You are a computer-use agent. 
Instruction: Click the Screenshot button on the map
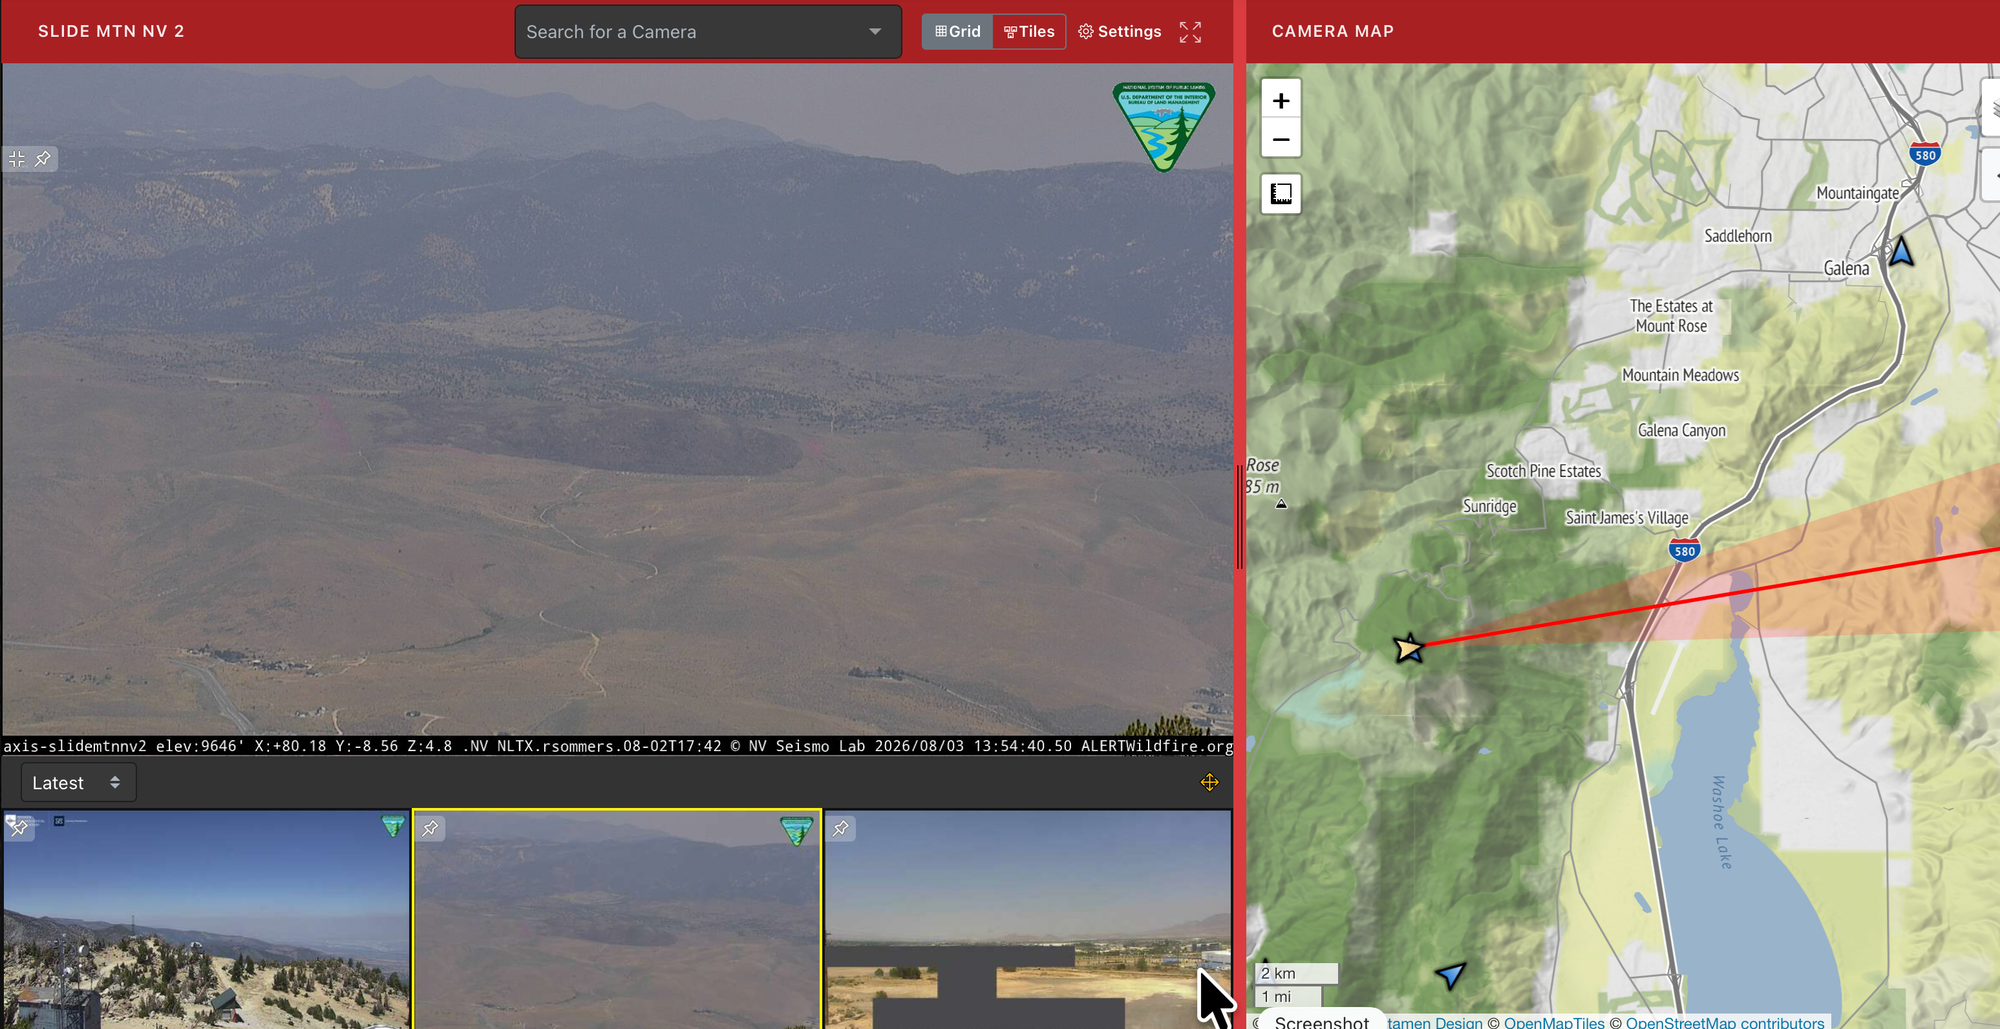tap(1322, 1021)
